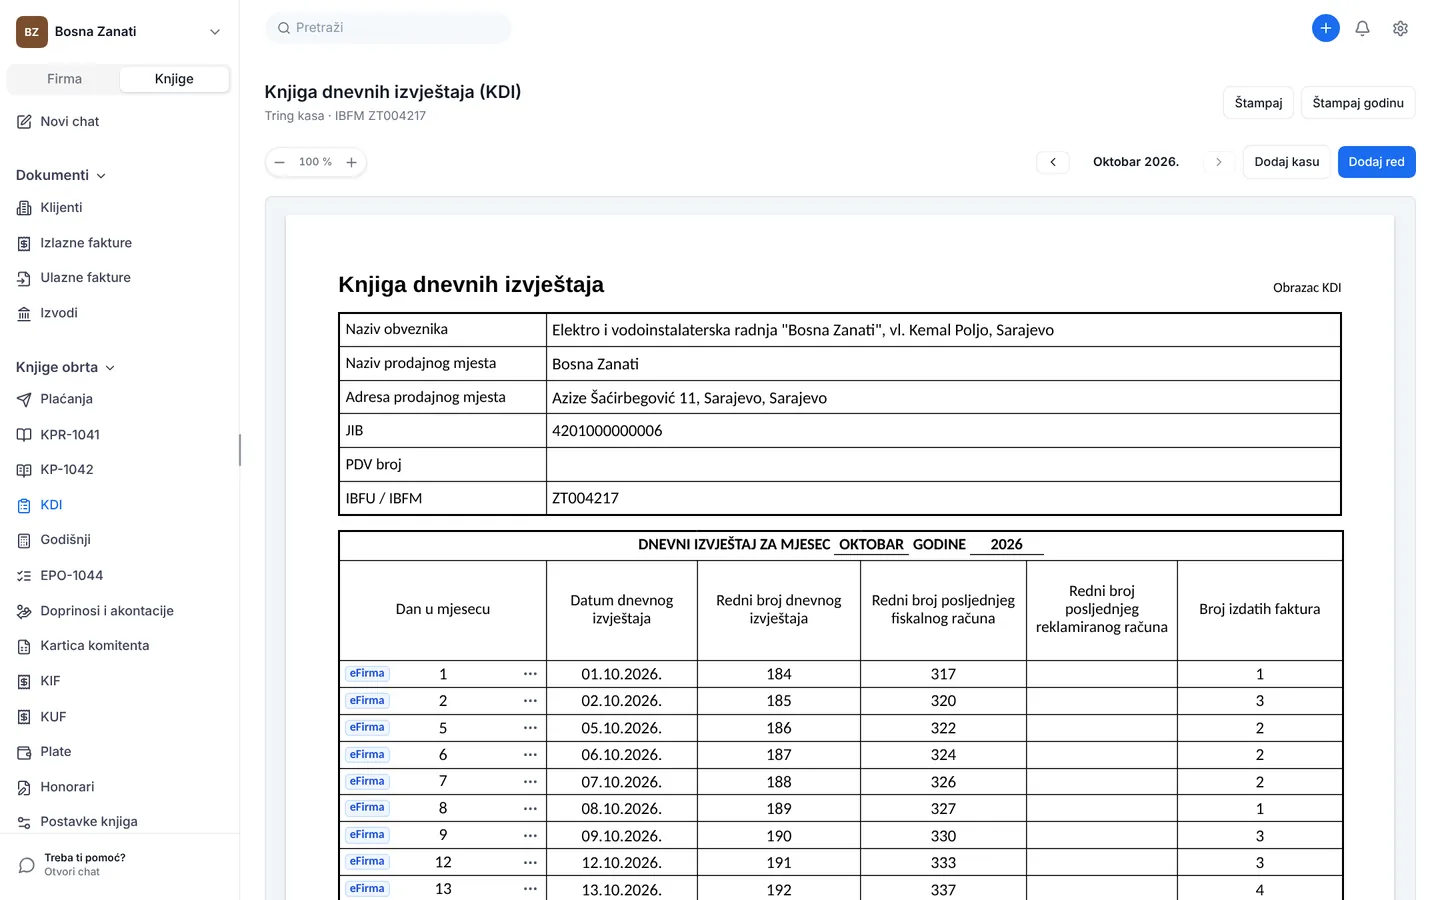Click the Dodaj red button
1440x900 pixels.
[1376, 162]
